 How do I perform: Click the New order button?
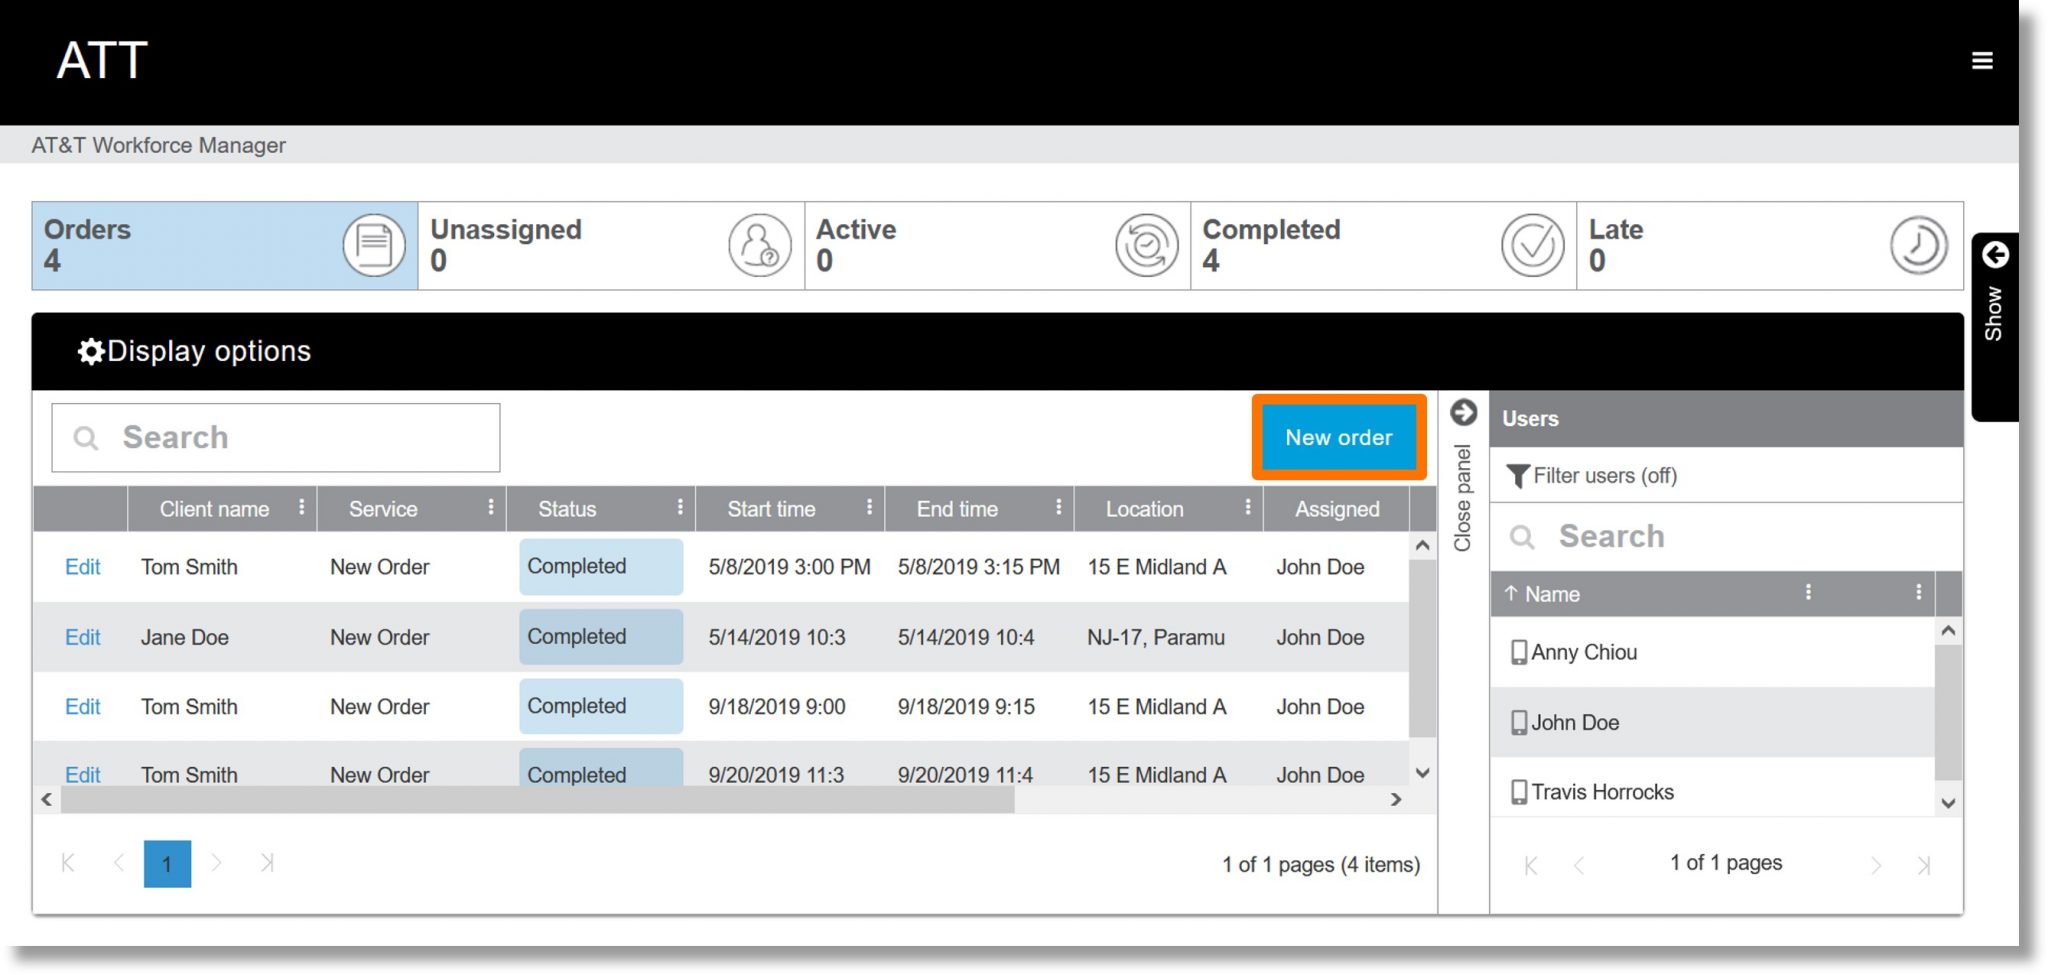click(1338, 437)
